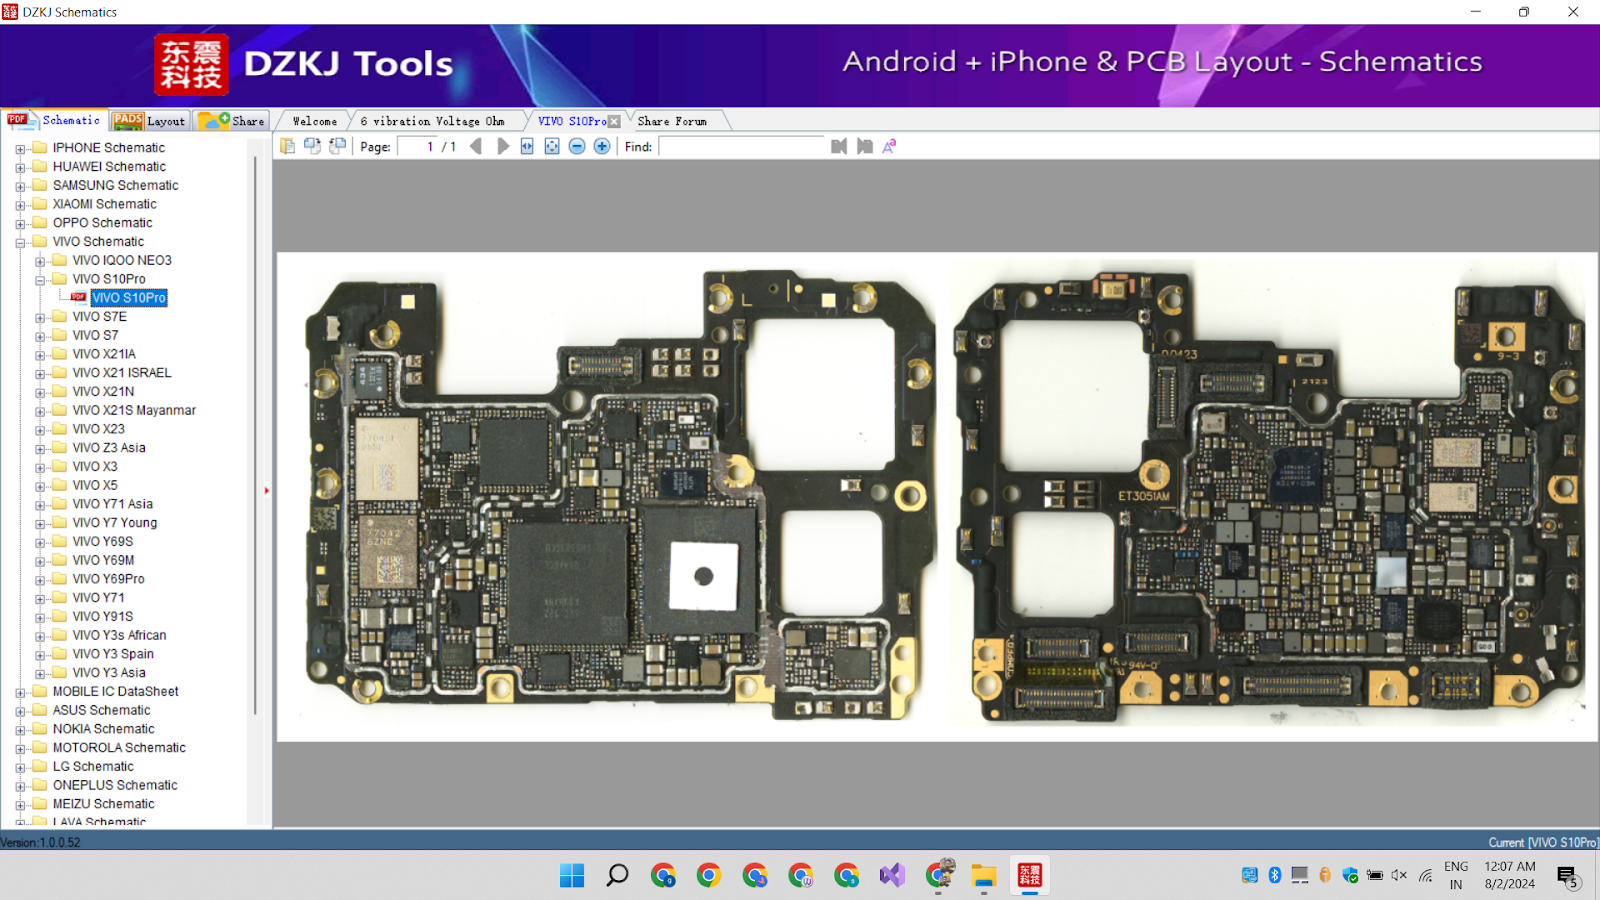Expand the VIVO S7E folder
Screen dimensions: 1600x900
point(40,317)
